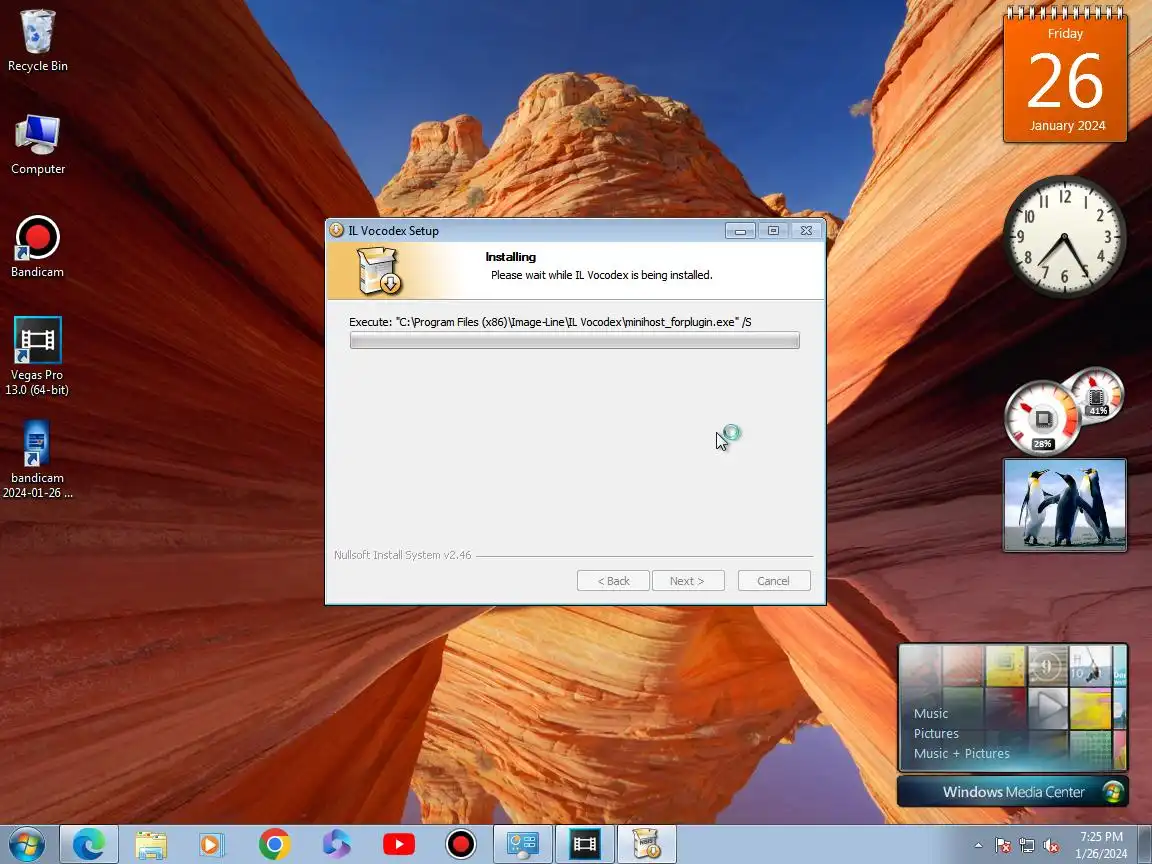
Task: Click the Nullsoft Install System v2.46 label
Action: tap(403, 555)
